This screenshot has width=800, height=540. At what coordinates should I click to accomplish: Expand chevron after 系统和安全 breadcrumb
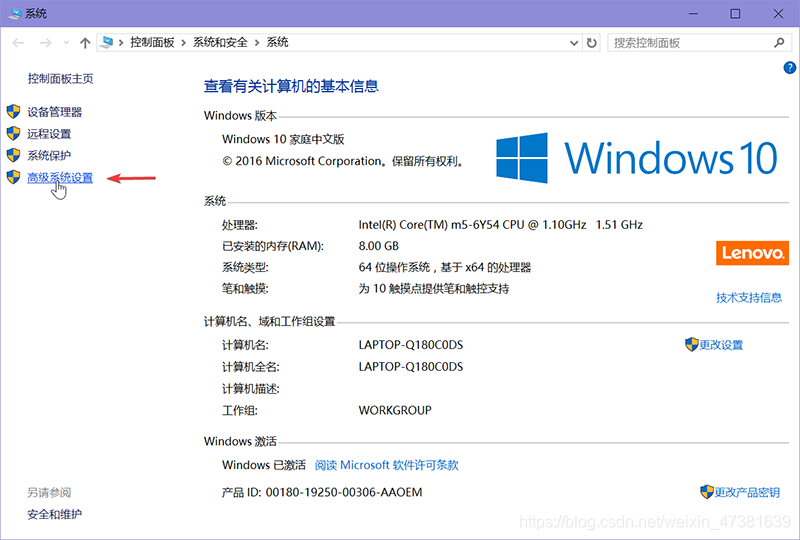257,43
